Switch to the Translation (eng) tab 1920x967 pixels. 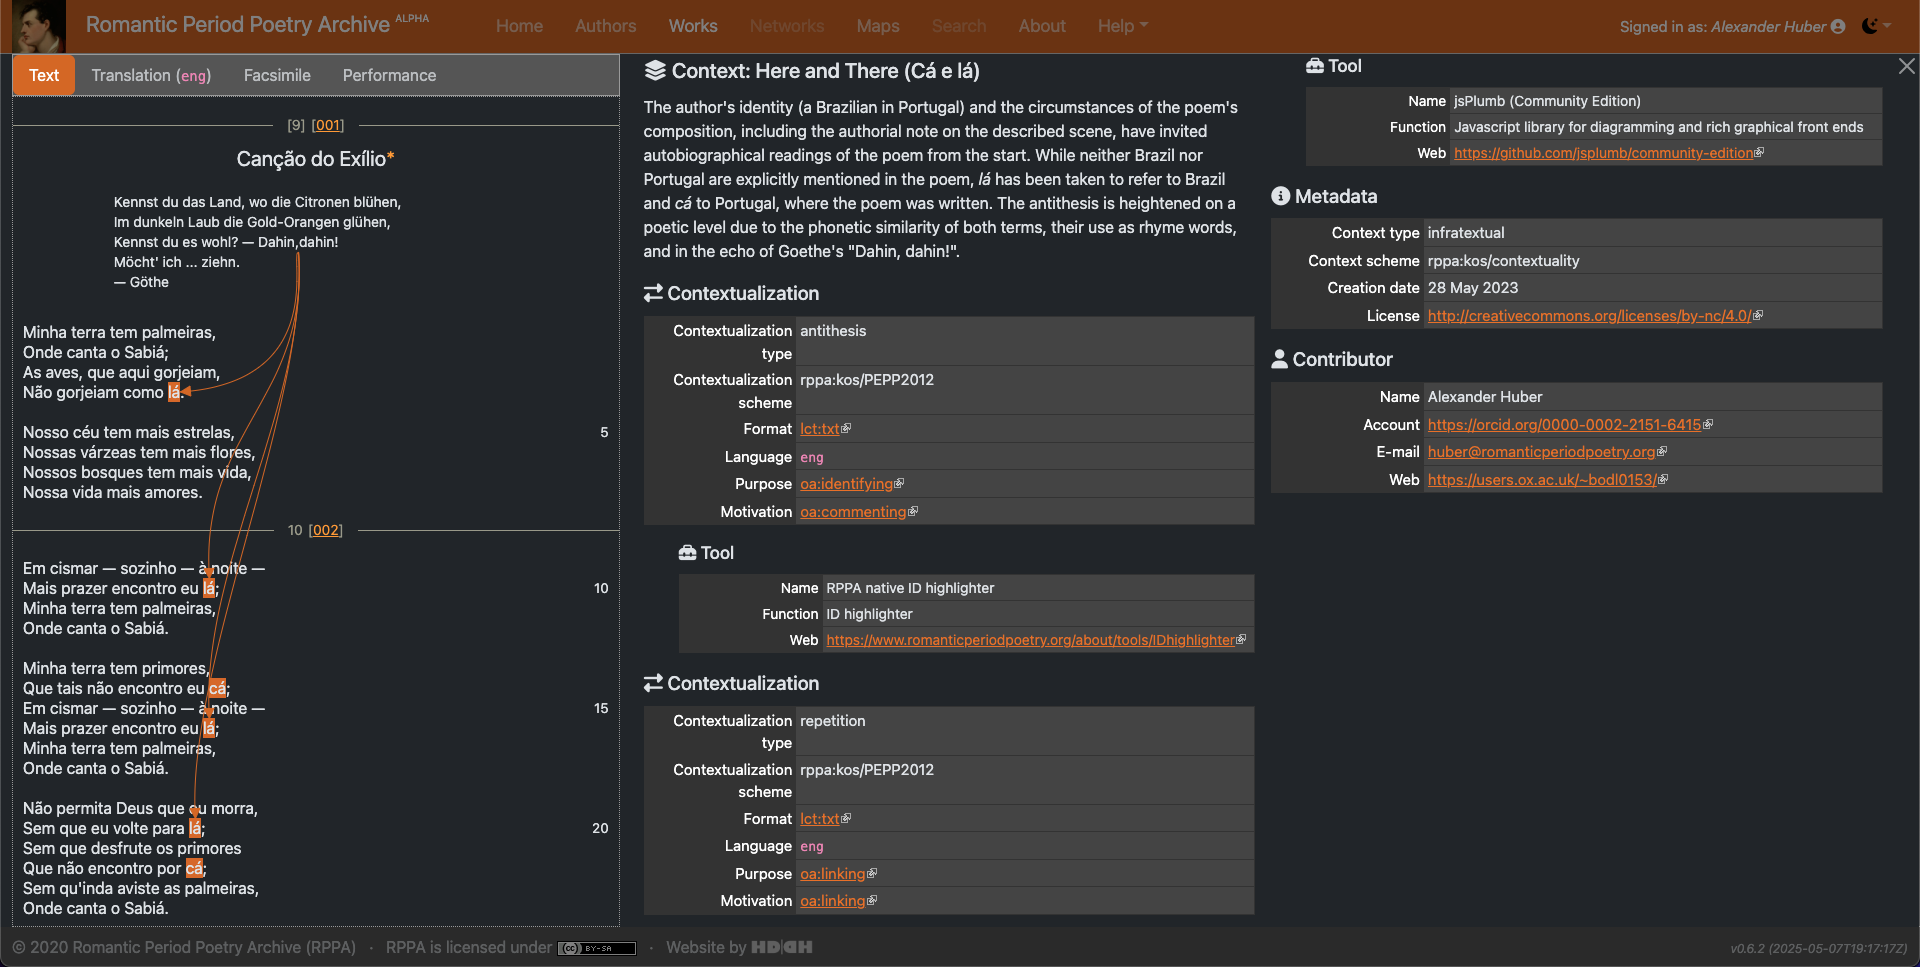151,75
